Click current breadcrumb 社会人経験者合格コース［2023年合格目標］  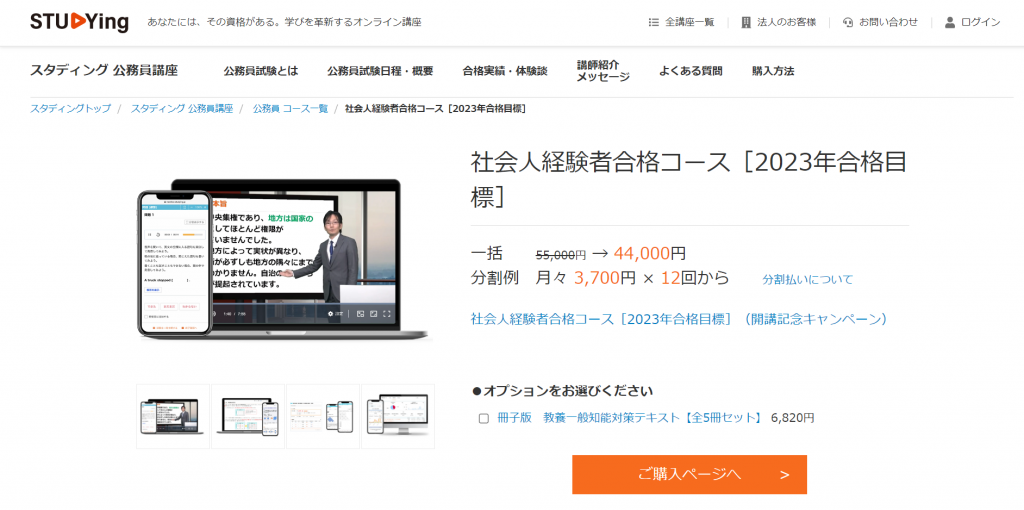[x=436, y=108]
